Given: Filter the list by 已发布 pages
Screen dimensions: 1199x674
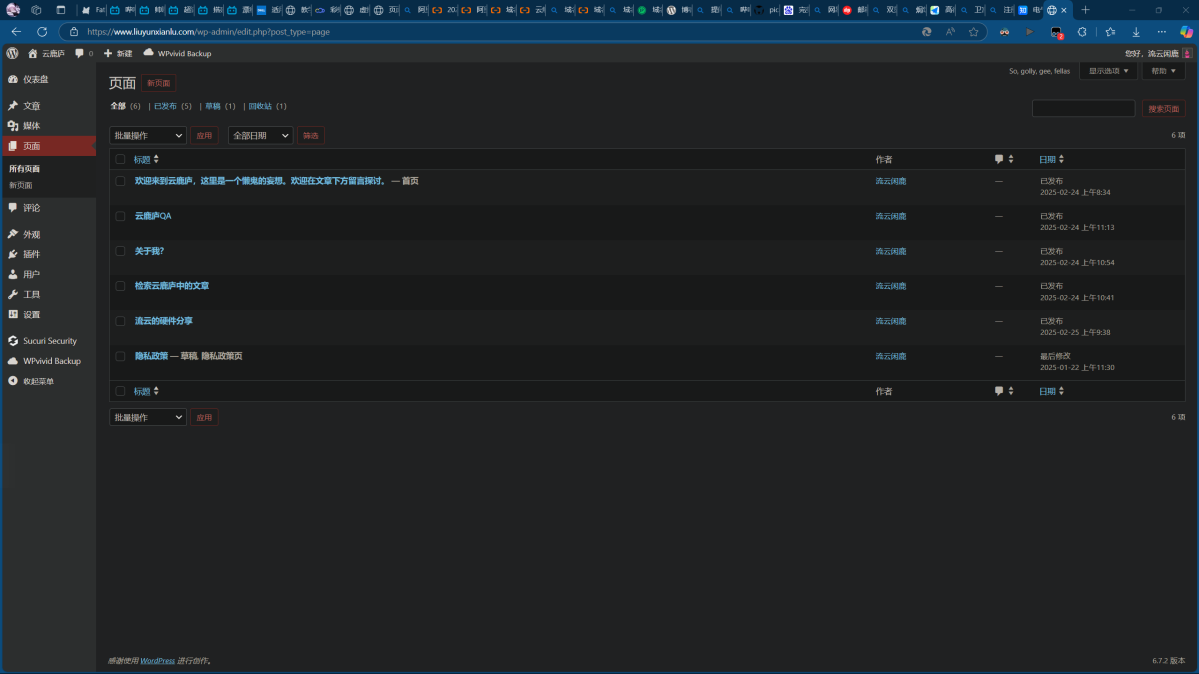Looking at the screenshot, I should 165,106.
